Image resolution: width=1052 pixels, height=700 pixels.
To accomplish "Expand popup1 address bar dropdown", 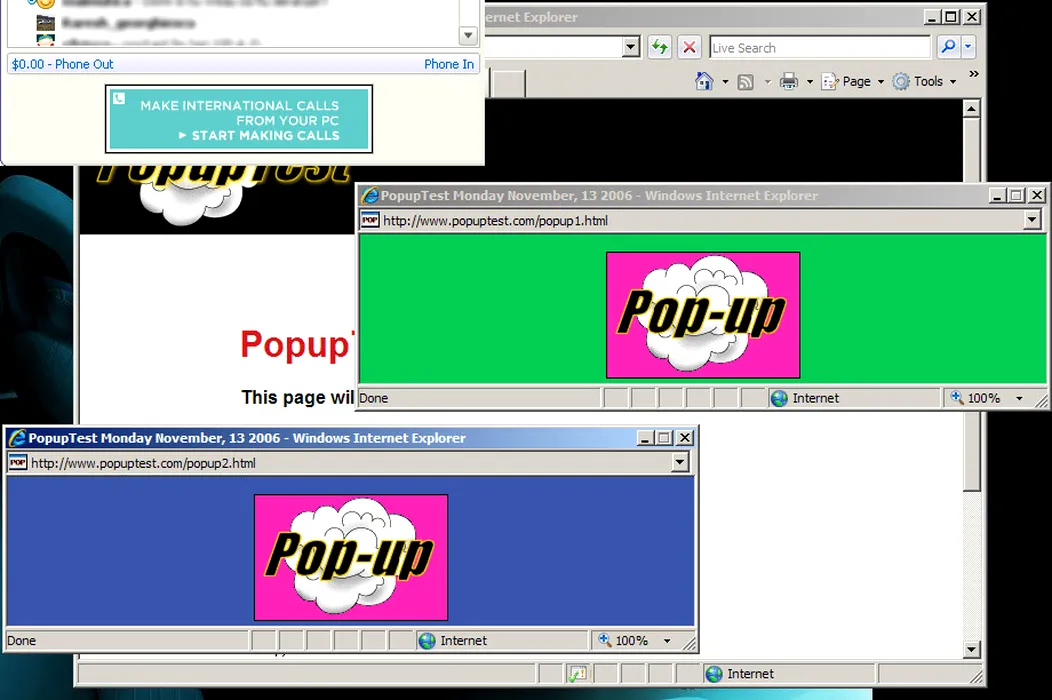I will 1033,219.
